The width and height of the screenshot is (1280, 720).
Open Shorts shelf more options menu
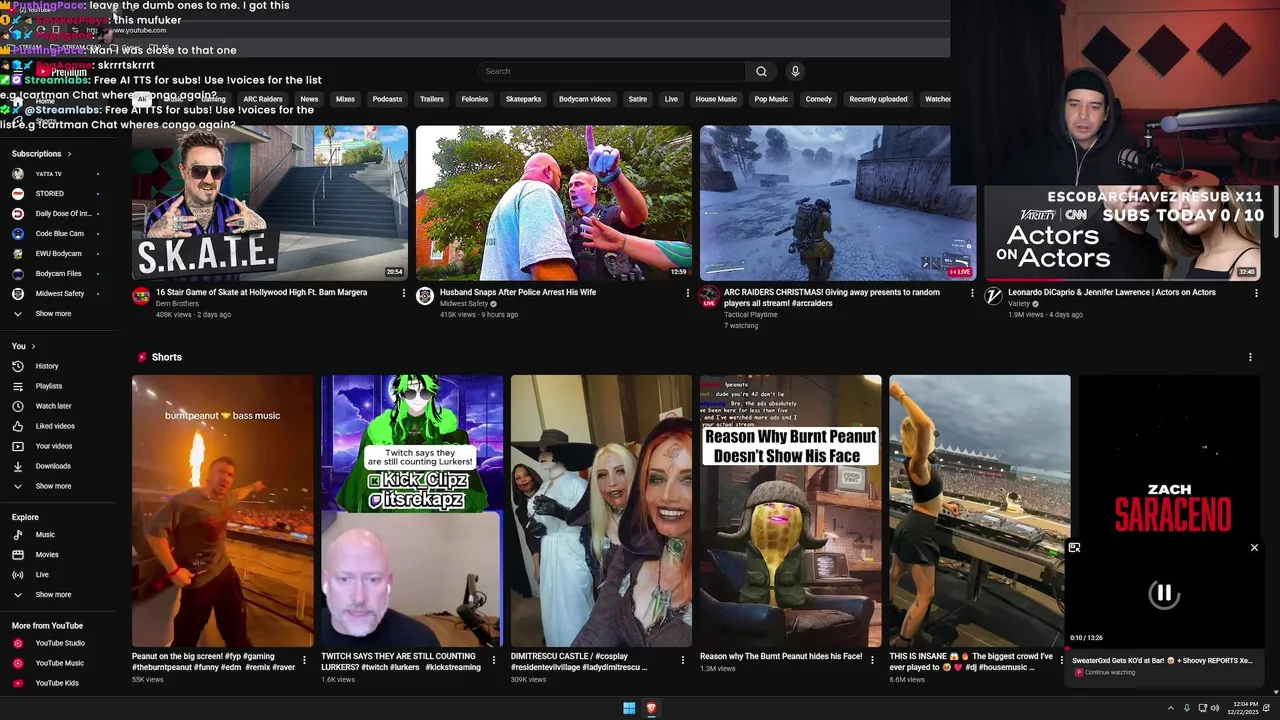click(x=1250, y=357)
